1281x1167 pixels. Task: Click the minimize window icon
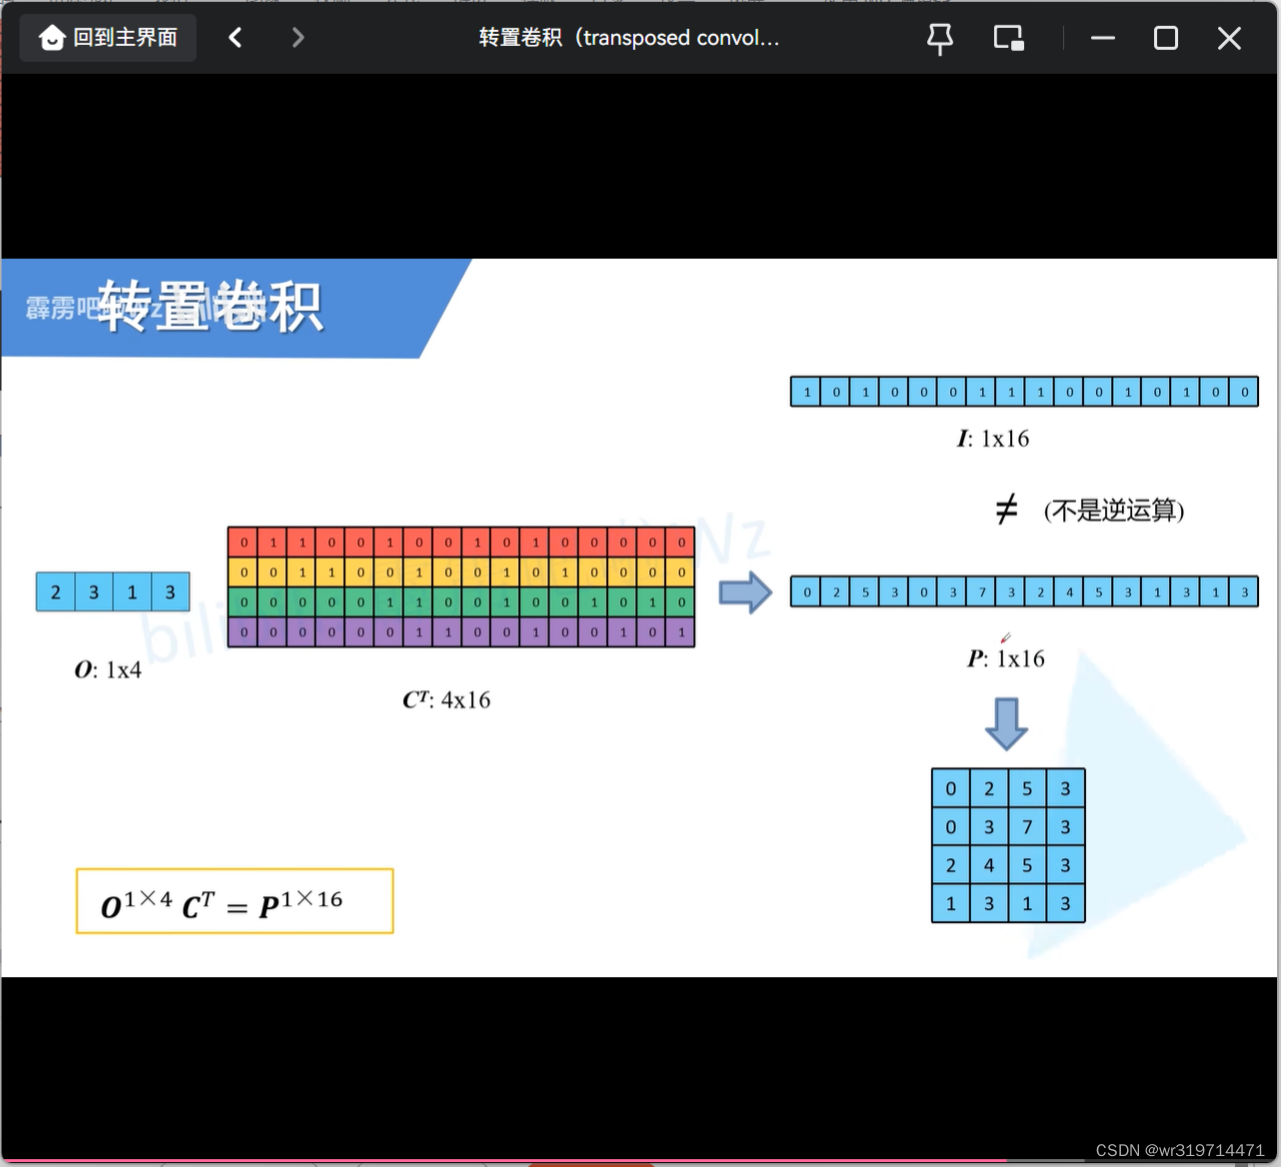tap(1102, 38)
